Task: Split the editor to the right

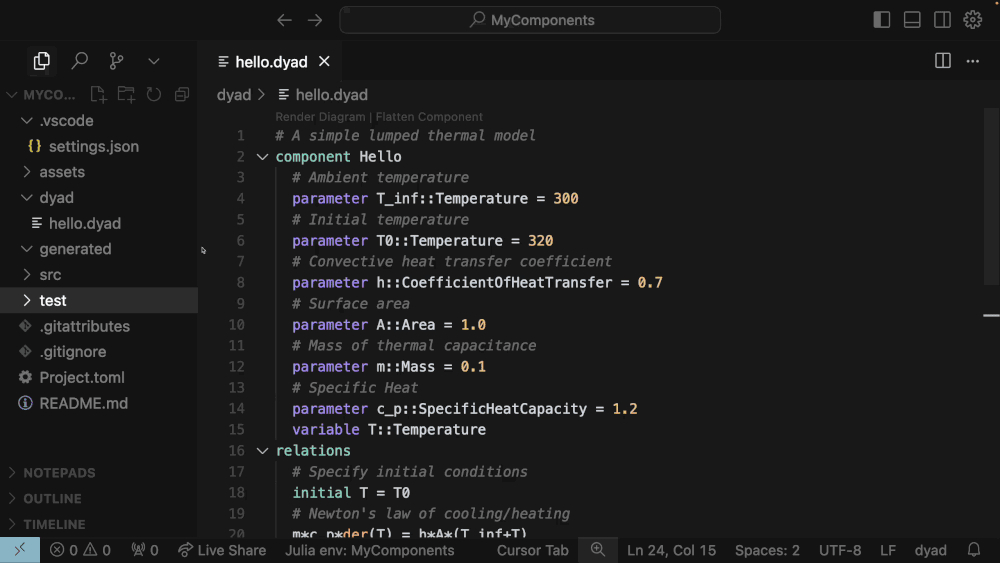Action: coord(942,61)
